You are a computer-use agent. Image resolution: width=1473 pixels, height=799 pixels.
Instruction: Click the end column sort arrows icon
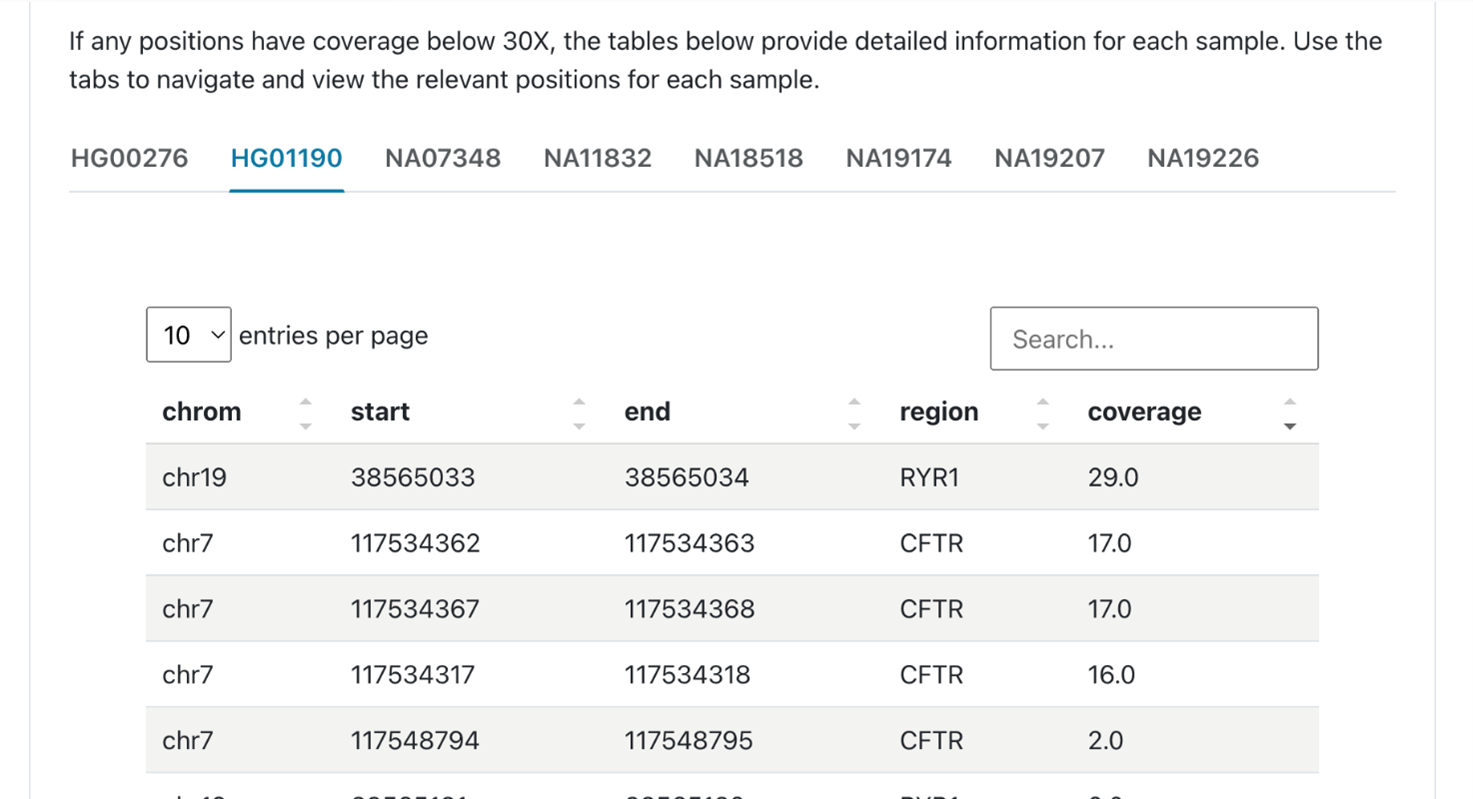(854, 413)
